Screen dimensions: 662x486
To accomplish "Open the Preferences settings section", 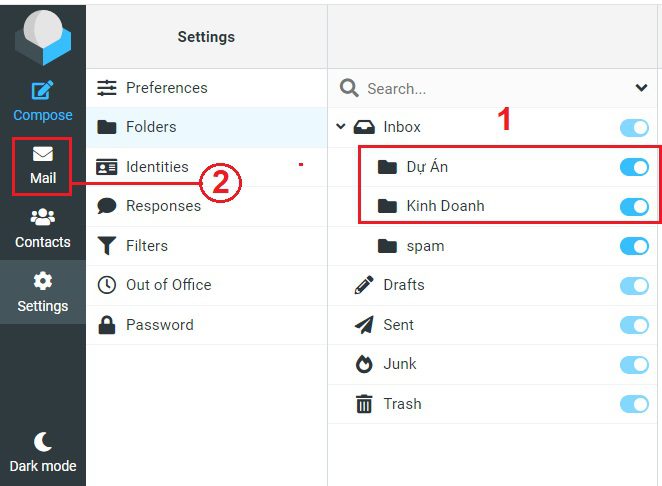I will point(206,88).
